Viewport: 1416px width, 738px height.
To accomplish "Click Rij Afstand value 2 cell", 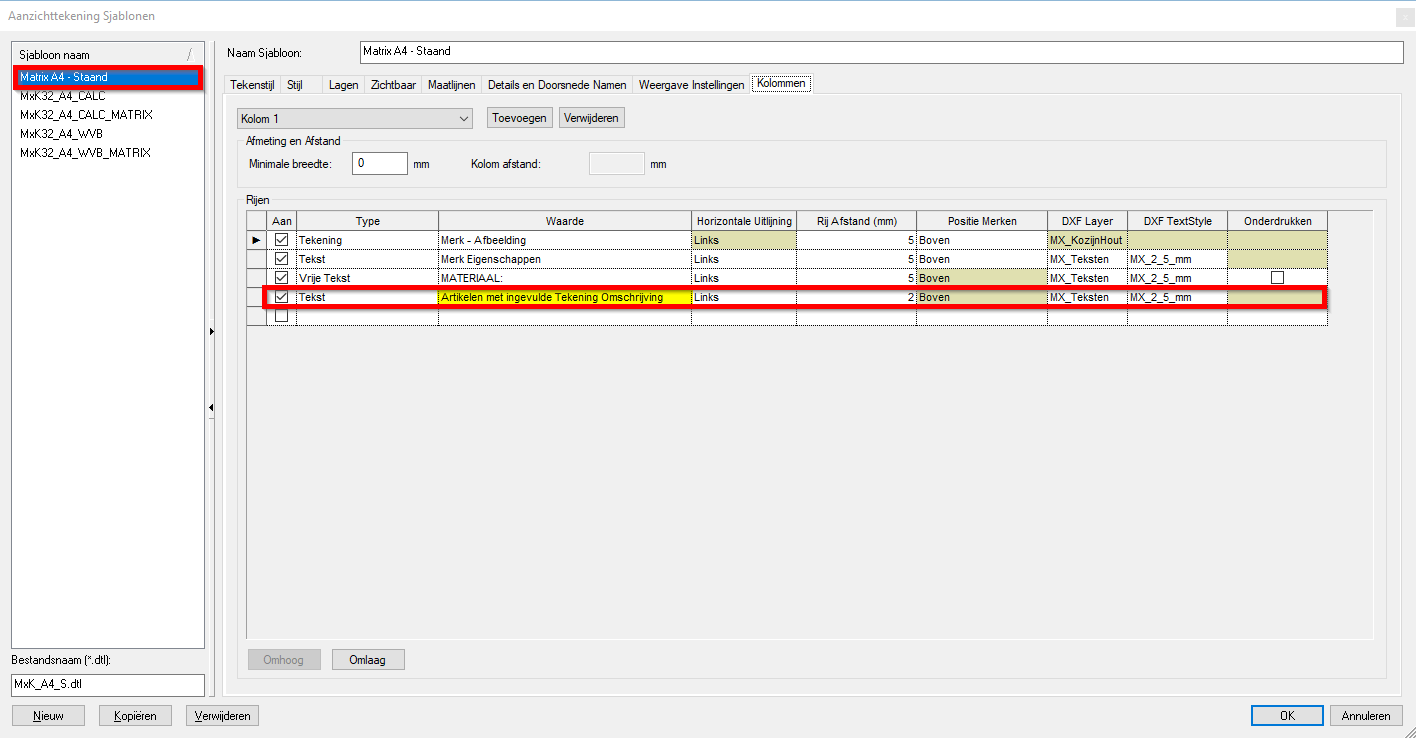I will 857,297.
